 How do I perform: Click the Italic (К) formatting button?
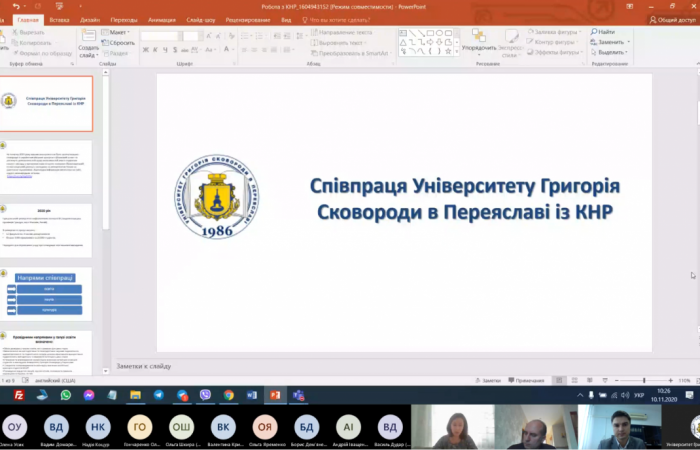[x=155, y=50]
